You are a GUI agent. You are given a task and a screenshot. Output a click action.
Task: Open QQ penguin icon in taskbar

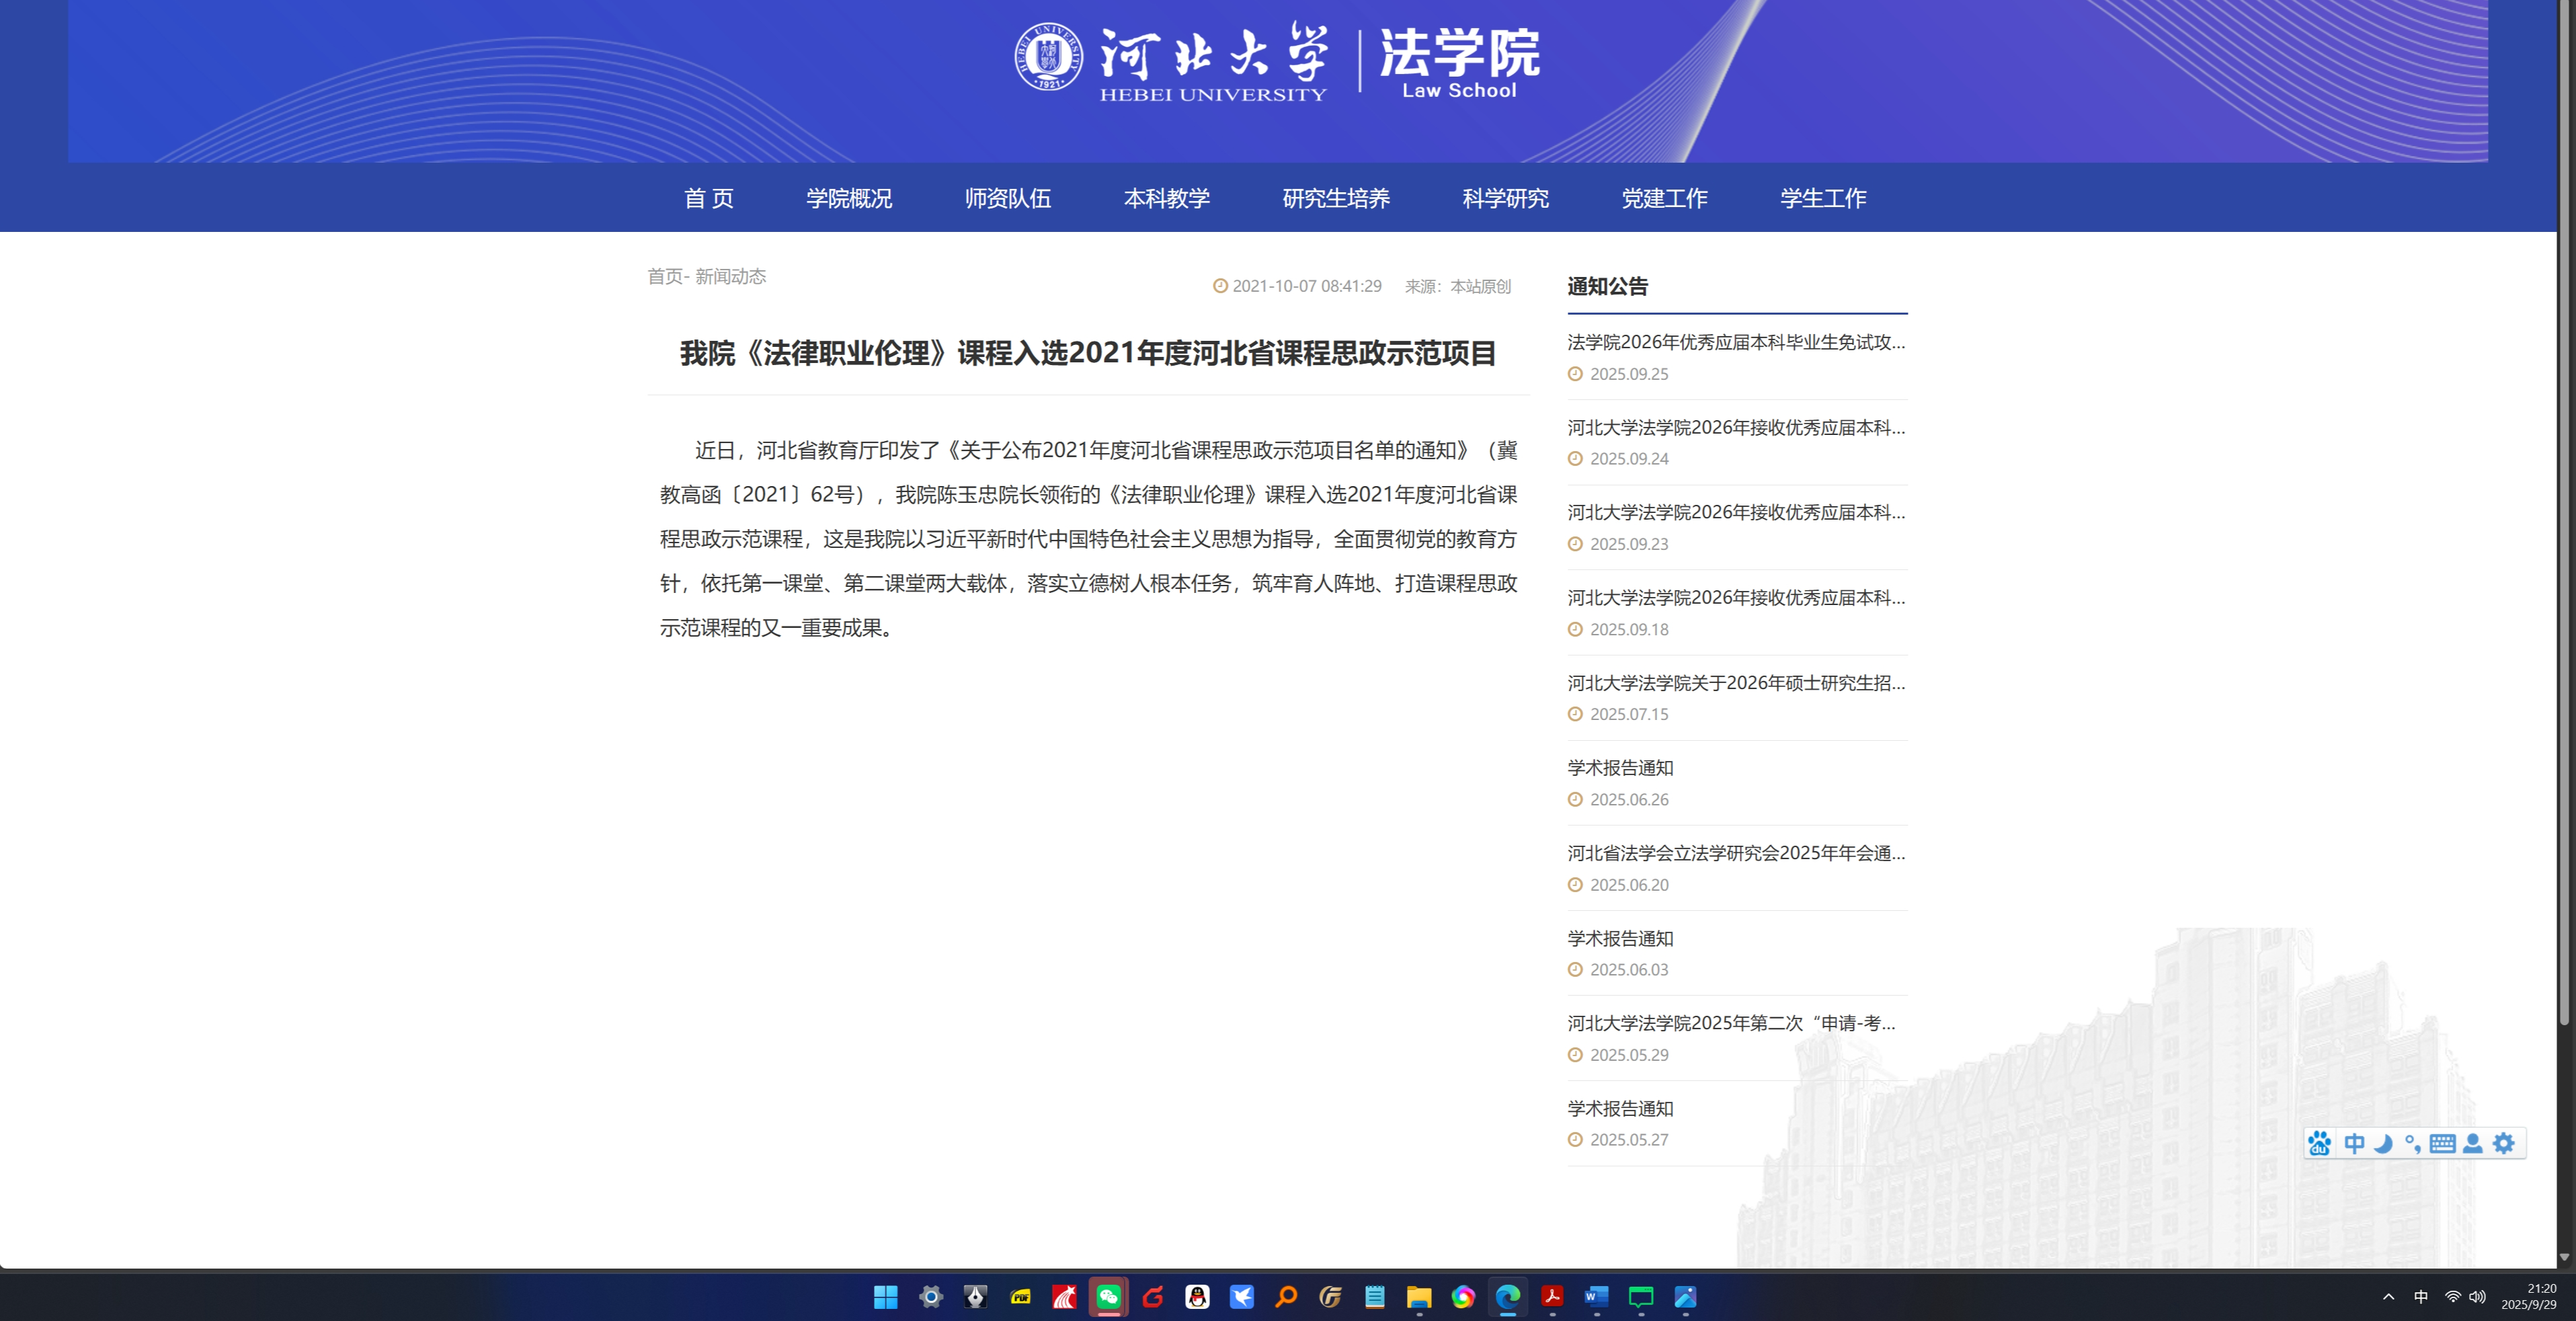pyautogui.click(x=1197, y=1297)
